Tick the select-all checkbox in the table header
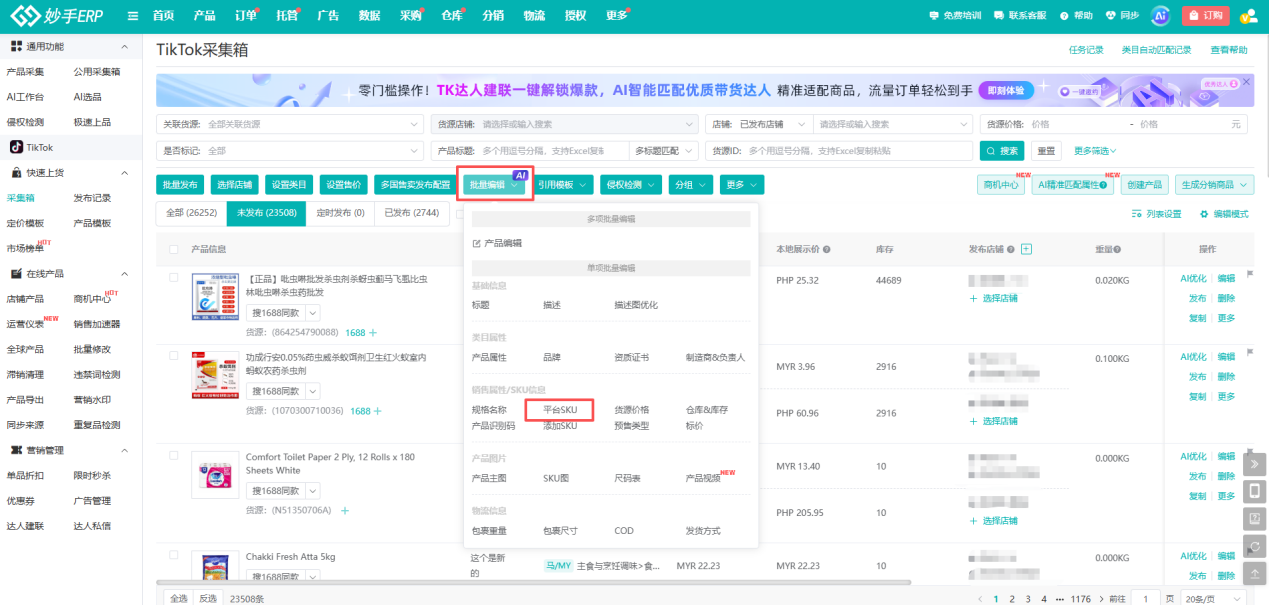 [174, 249]
